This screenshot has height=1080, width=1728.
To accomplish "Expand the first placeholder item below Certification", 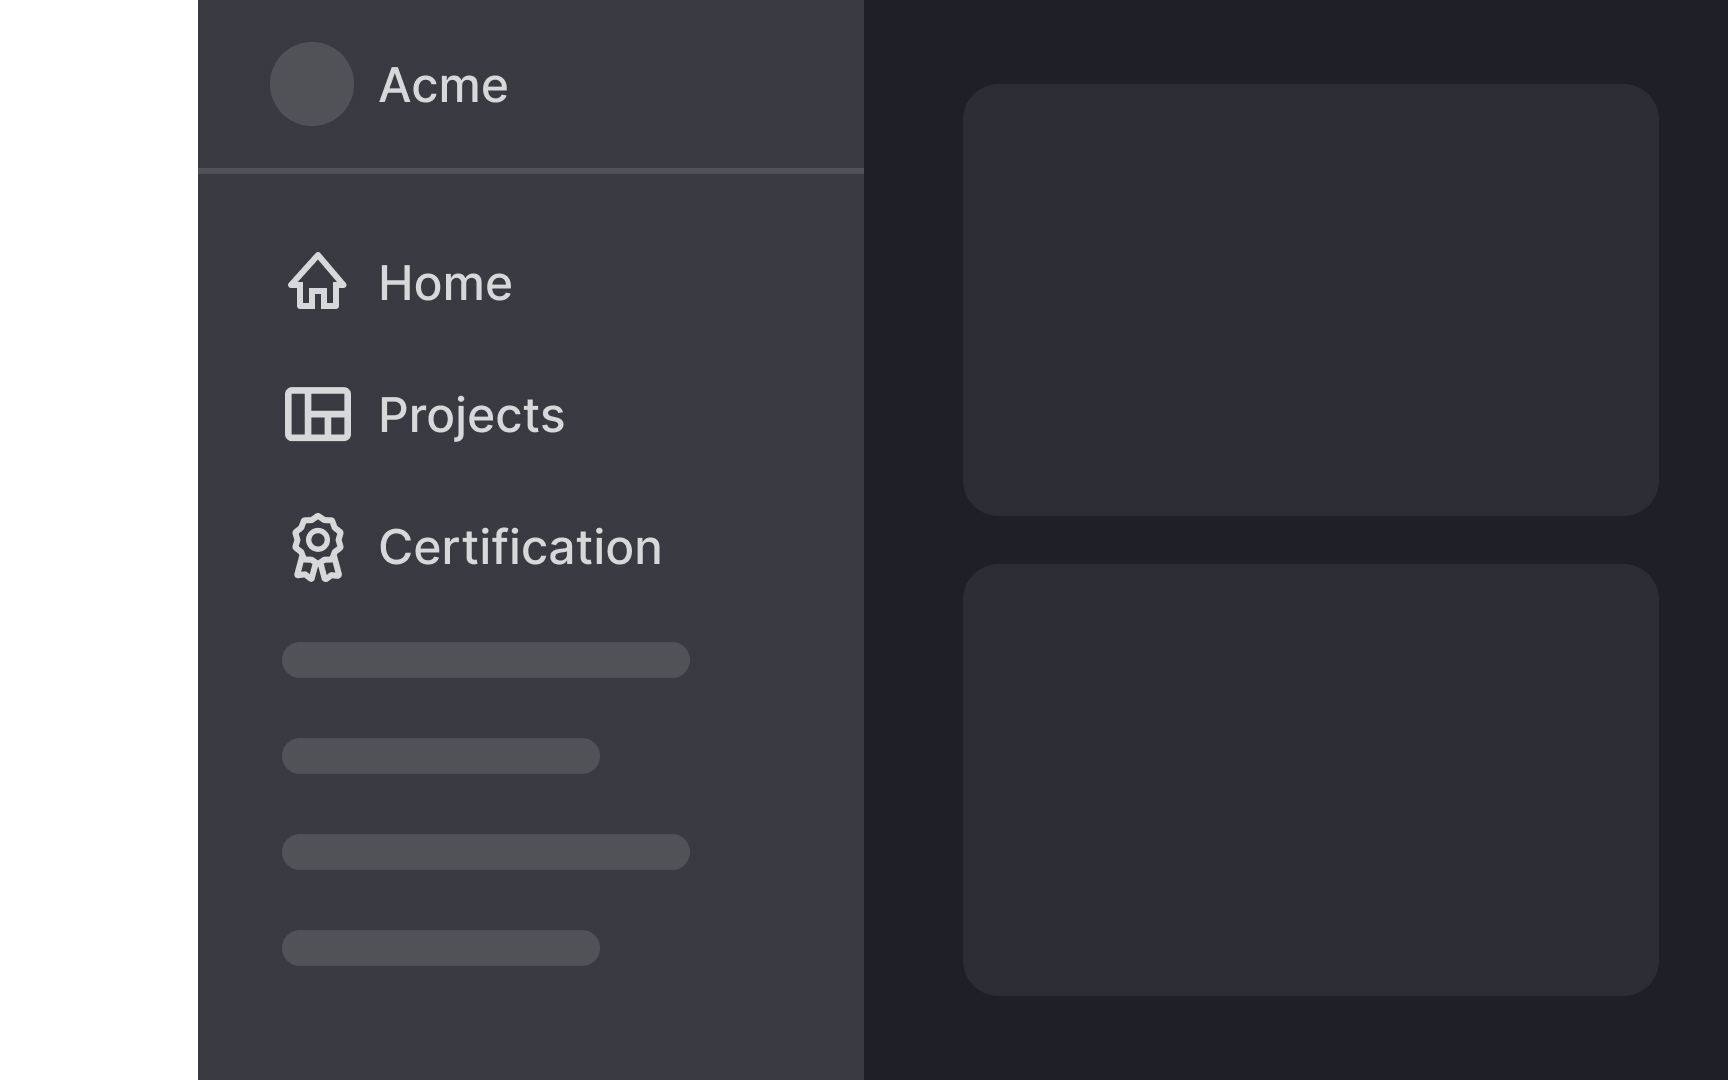I will [x=485, y=659].
